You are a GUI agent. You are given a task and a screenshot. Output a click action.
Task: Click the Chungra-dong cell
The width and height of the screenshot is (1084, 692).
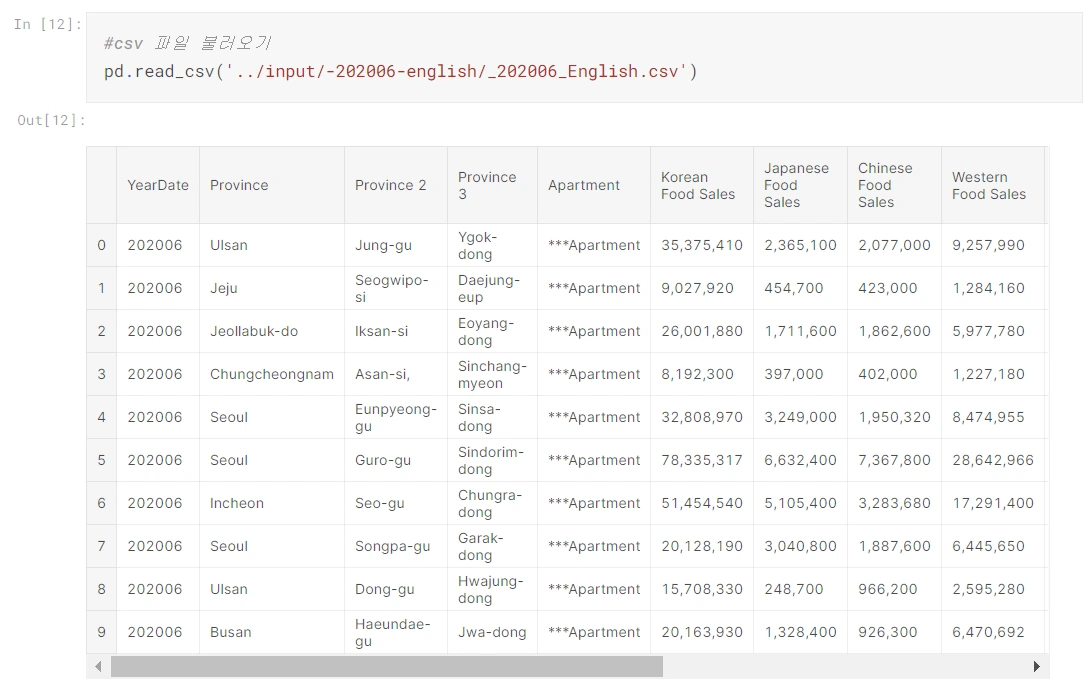point(492,503)
